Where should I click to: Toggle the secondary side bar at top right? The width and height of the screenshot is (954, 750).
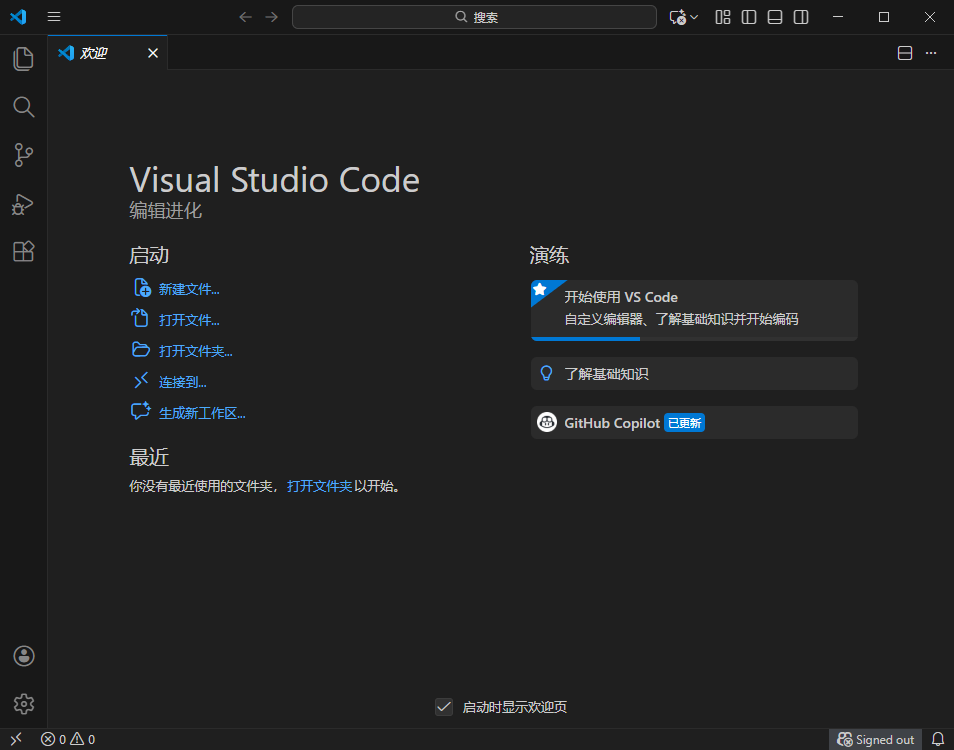[x=800, y=17]
